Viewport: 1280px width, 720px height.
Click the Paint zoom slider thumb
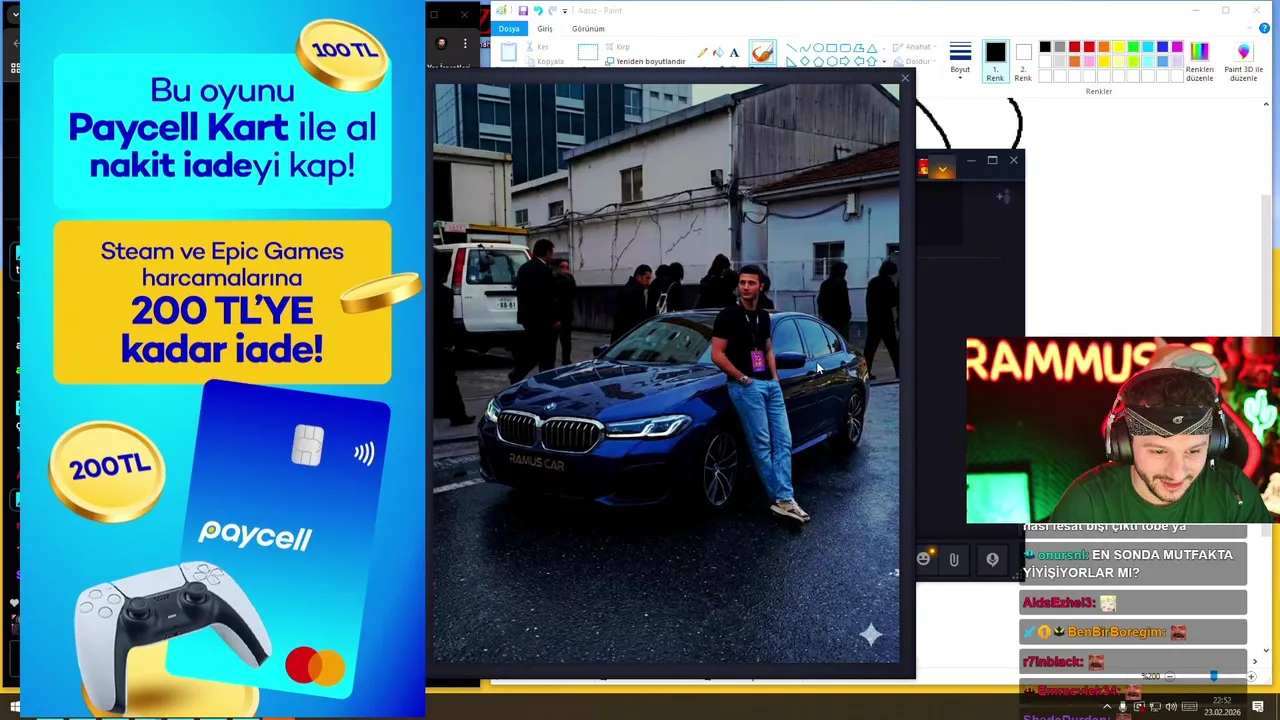pos(1213,677)
